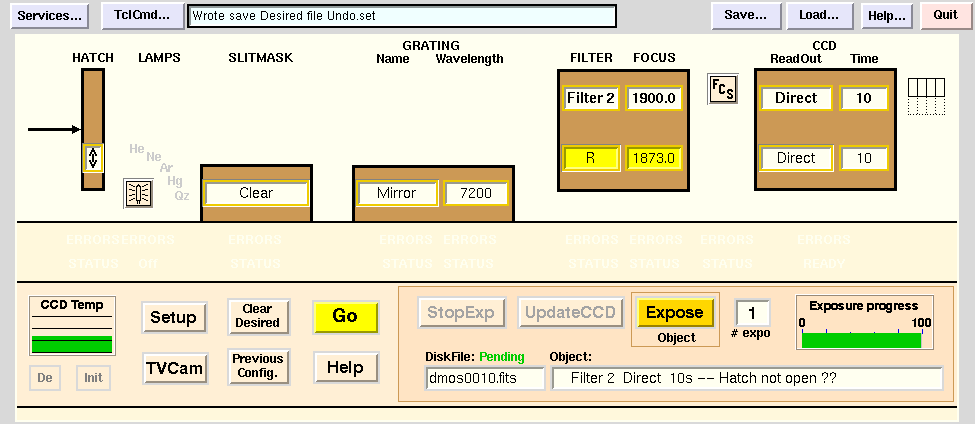
Task: Open the Direct CCD readout selector
Action: 796,98
